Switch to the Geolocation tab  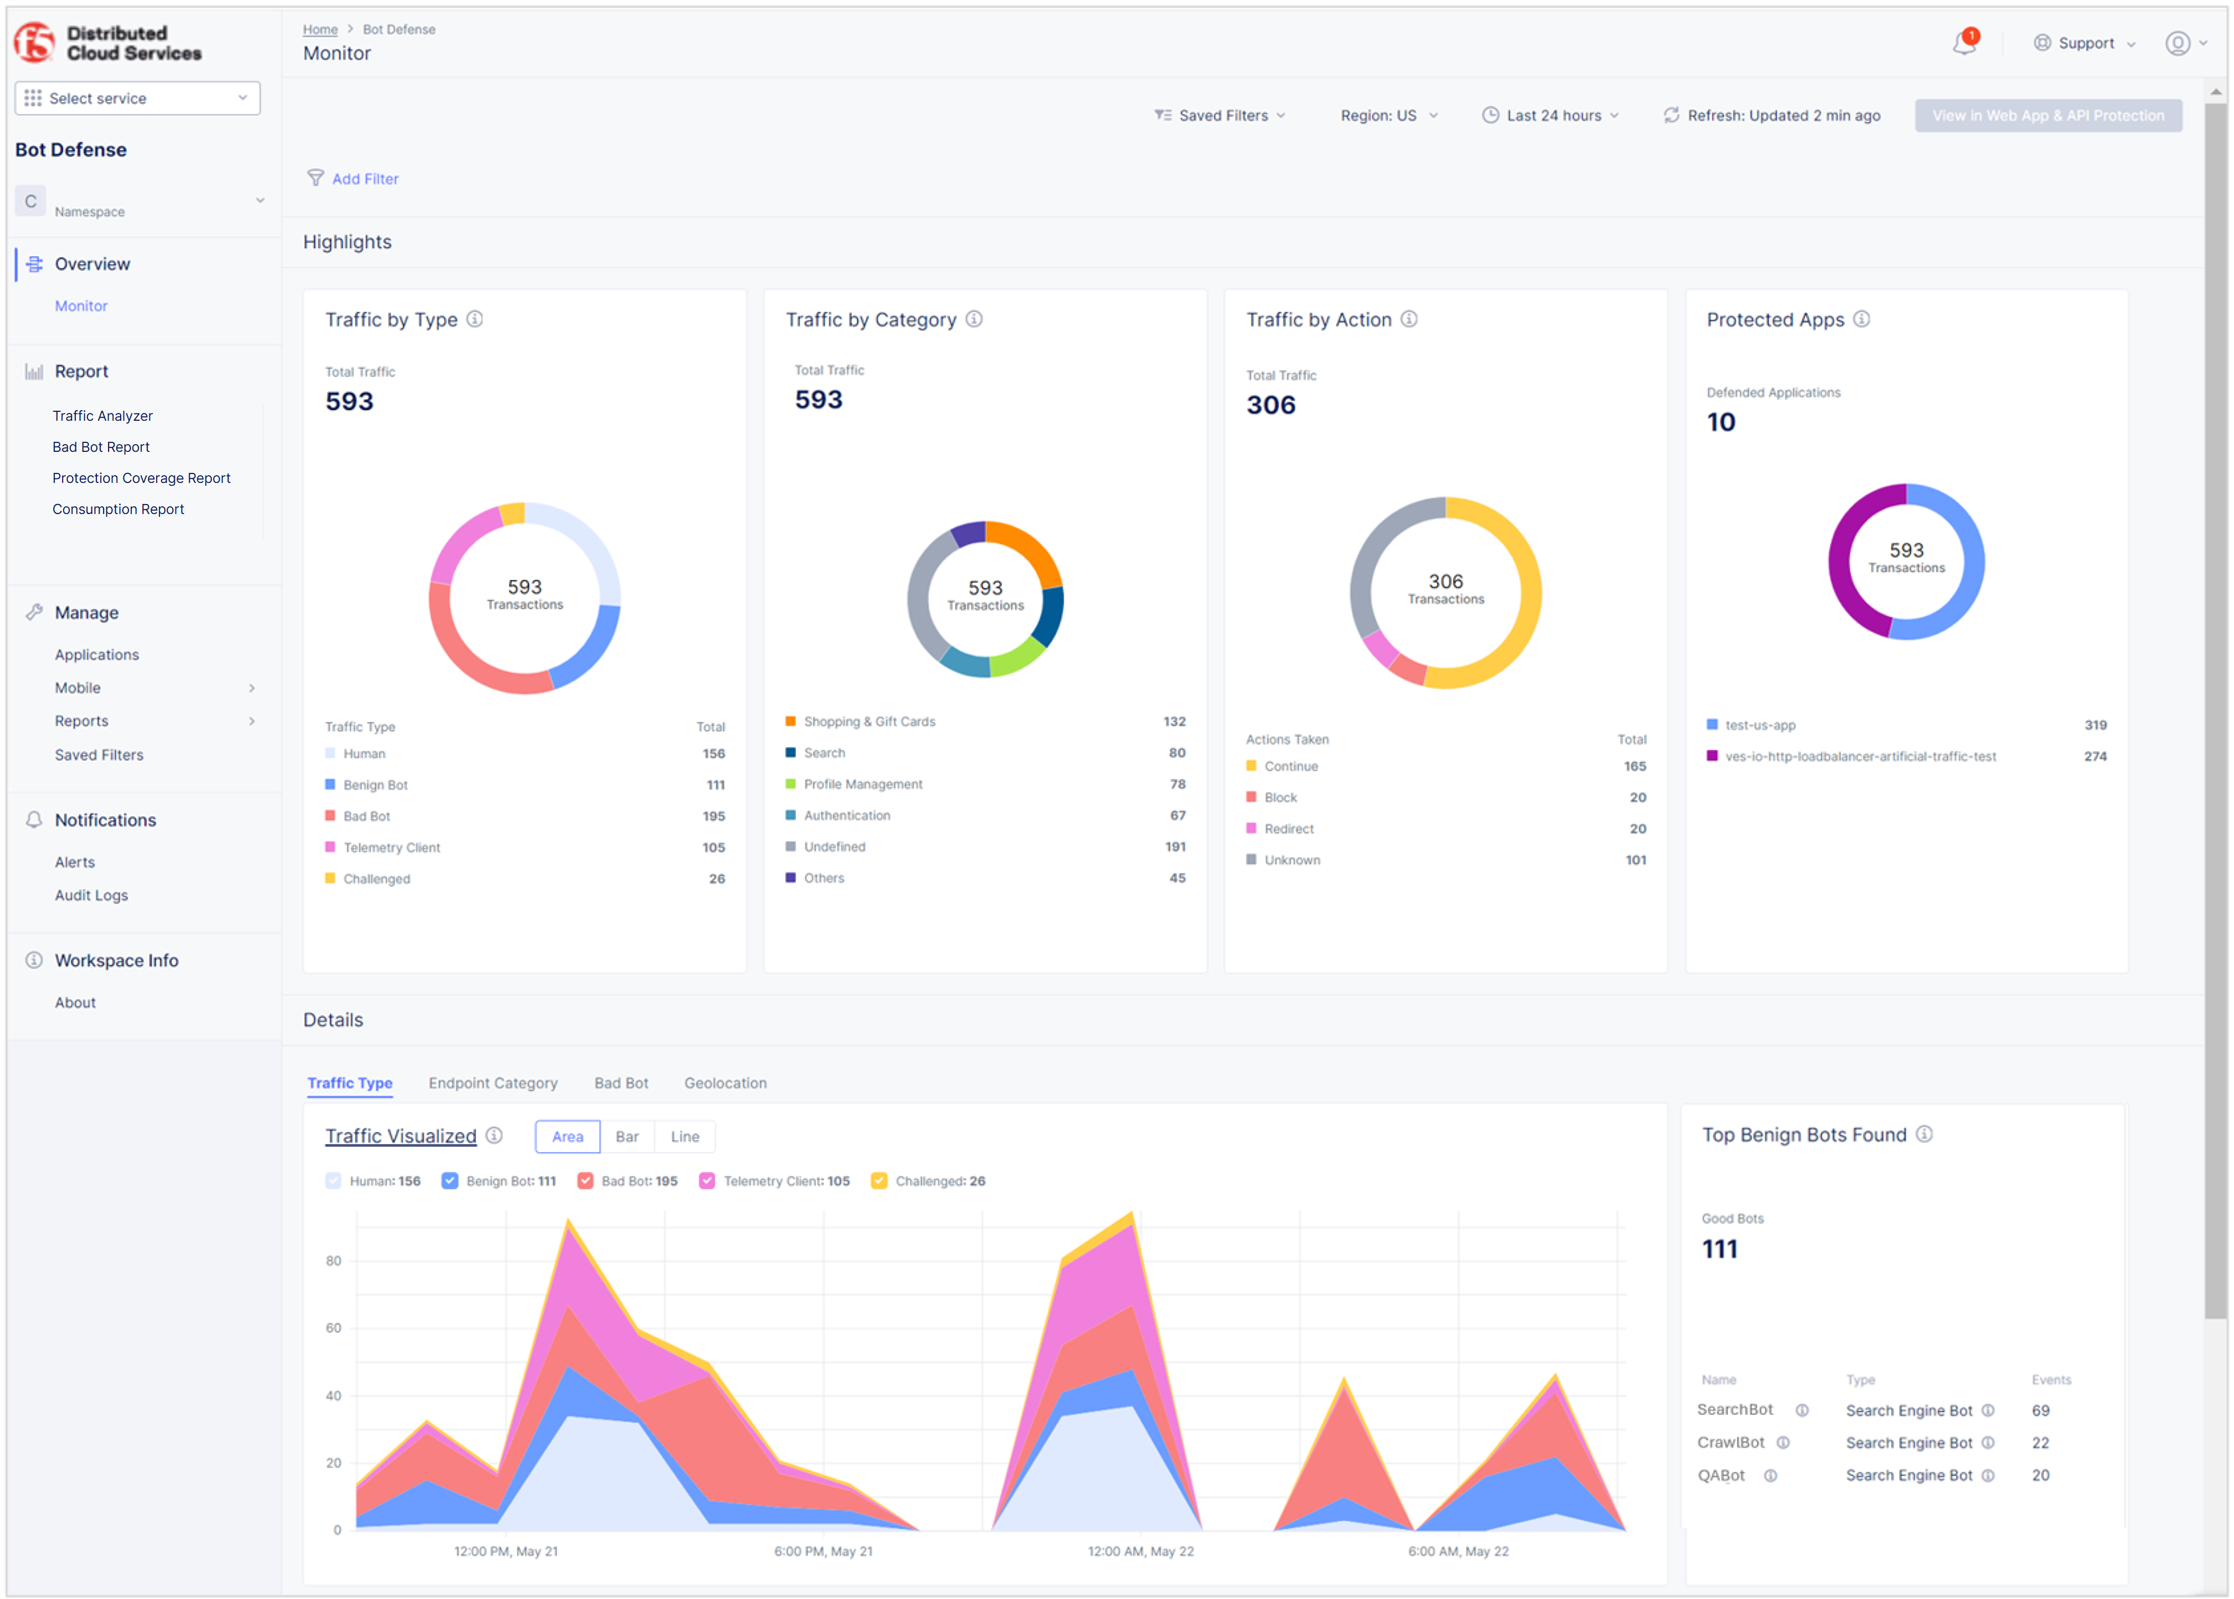[x=725, y=1082]
